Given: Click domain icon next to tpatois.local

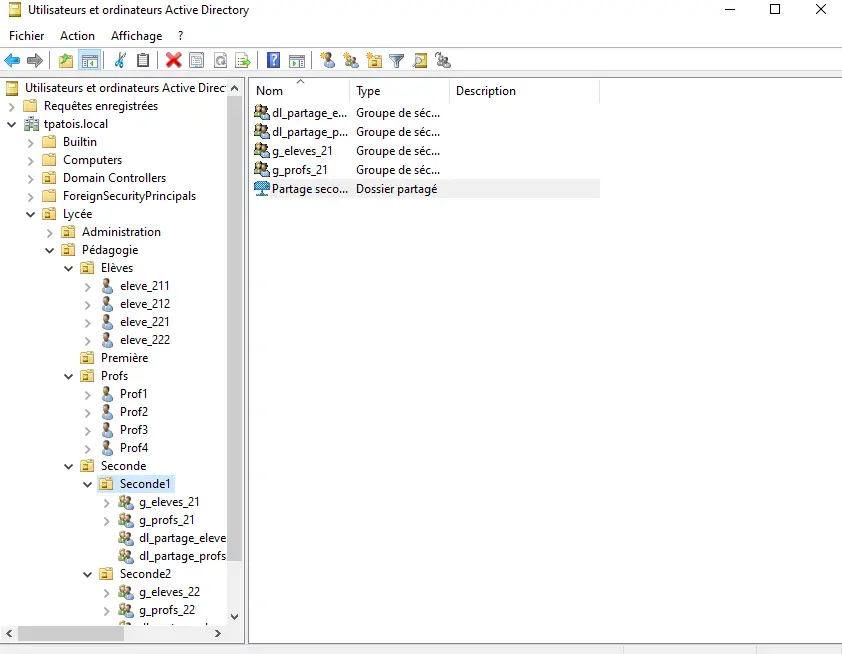Looking at the screenshot, I should click(x=32, y=124).
